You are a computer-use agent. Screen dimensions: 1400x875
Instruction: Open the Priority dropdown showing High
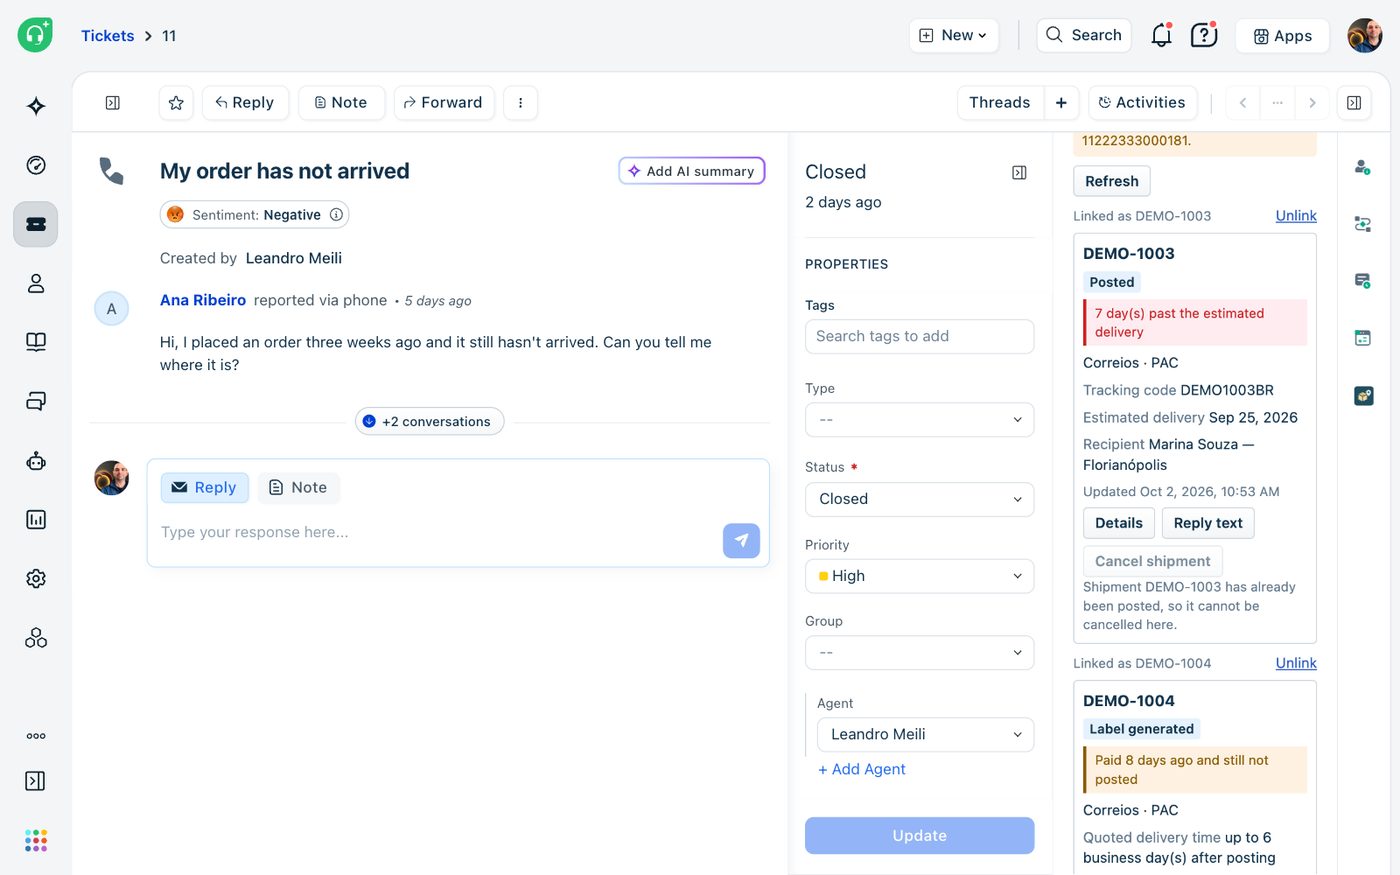point(919,576)
